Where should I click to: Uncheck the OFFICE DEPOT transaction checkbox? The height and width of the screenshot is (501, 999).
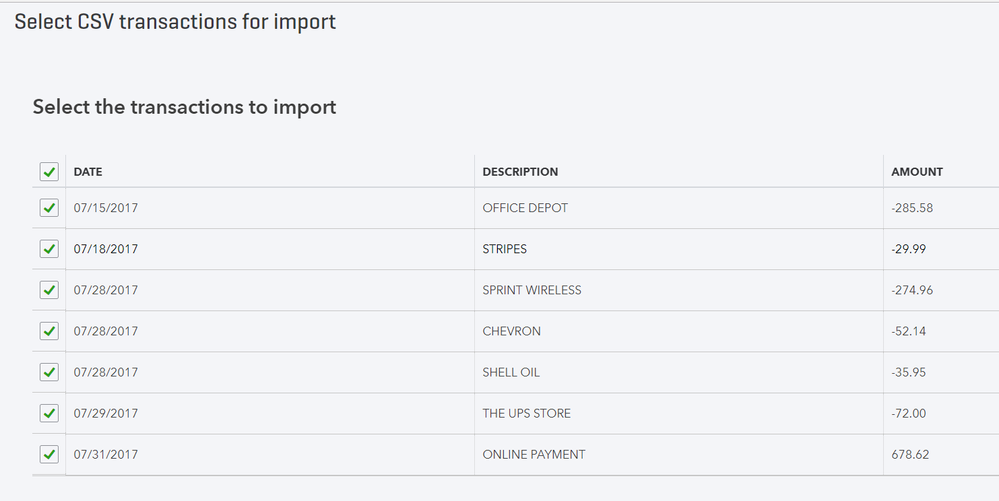[x=49, y=208]
